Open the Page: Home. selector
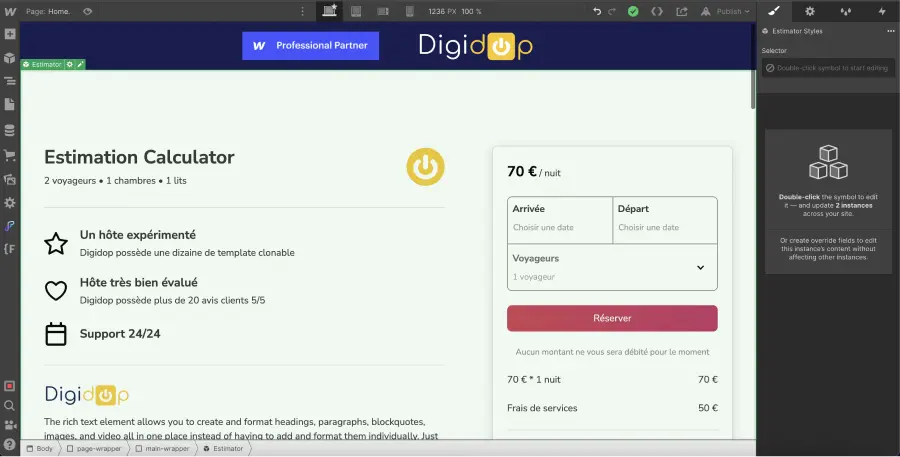The image size is (900, 457). [x=48, y=11]
